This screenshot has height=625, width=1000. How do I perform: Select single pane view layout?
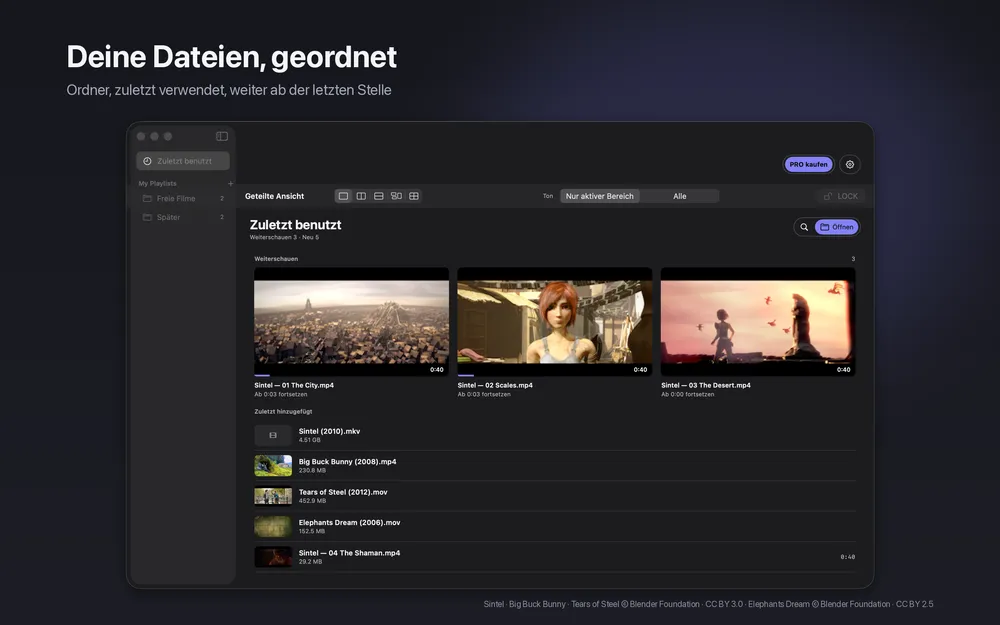coord(343,196)
